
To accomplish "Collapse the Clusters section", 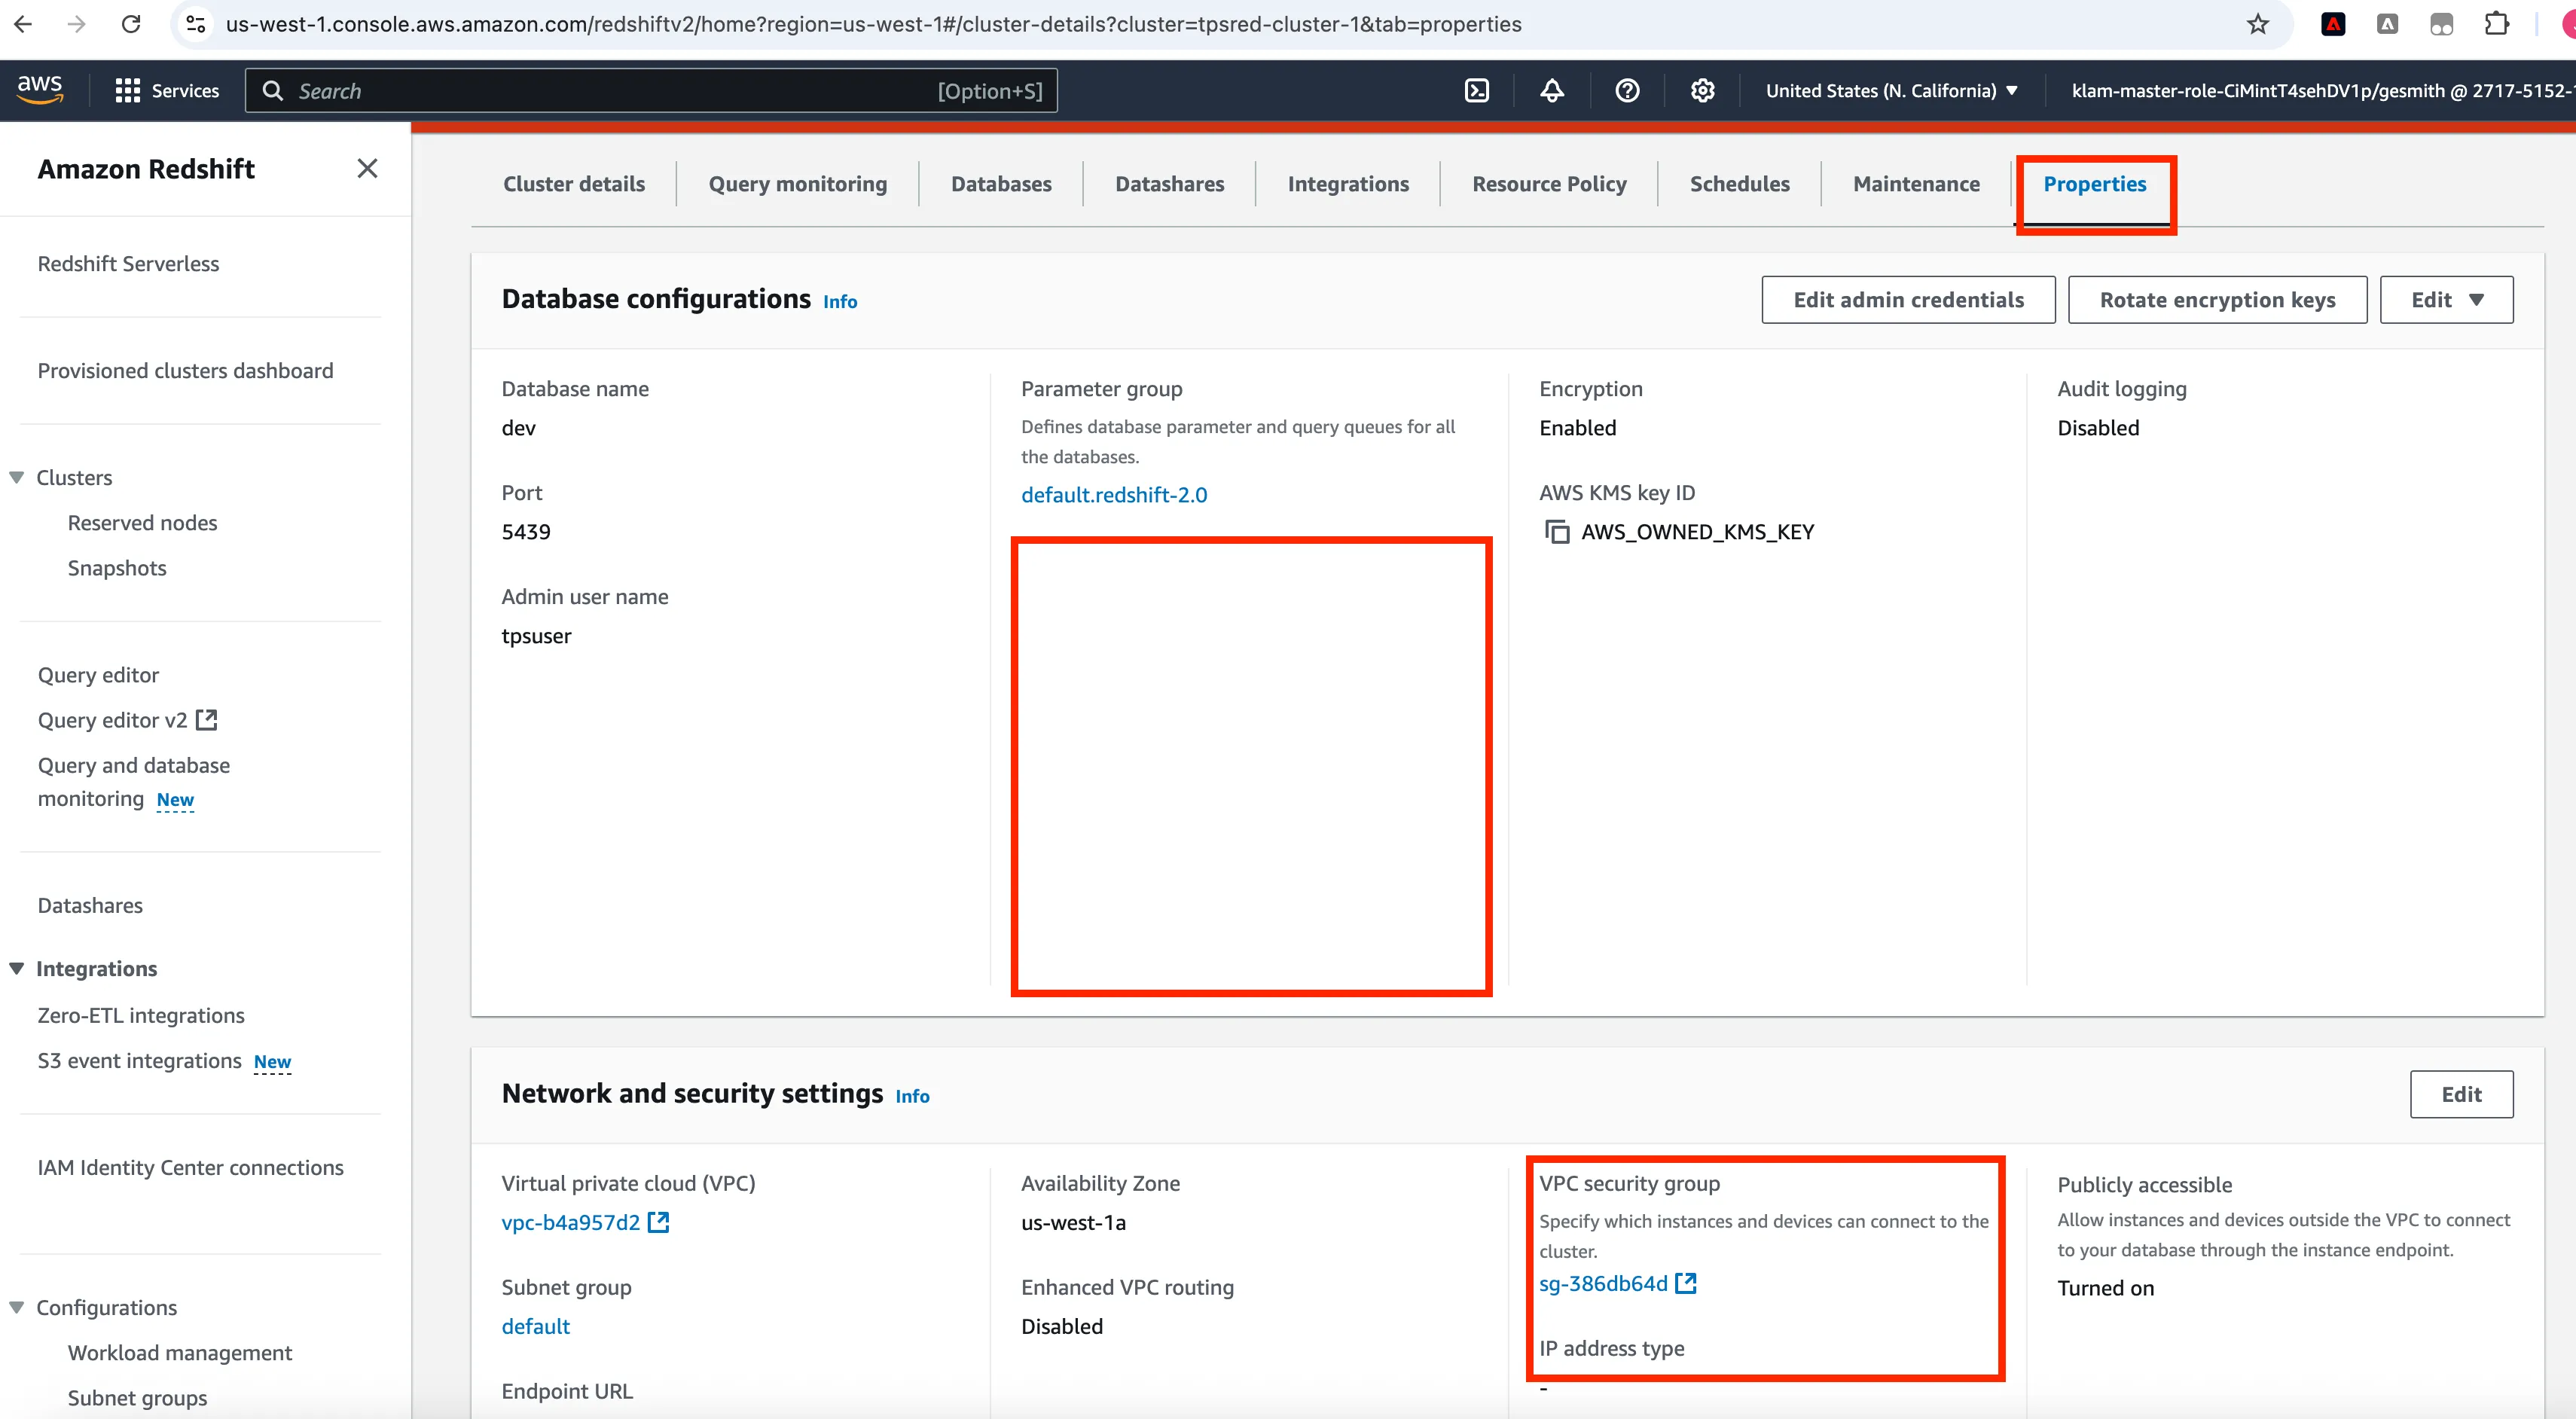I will [x=16, y=478].
